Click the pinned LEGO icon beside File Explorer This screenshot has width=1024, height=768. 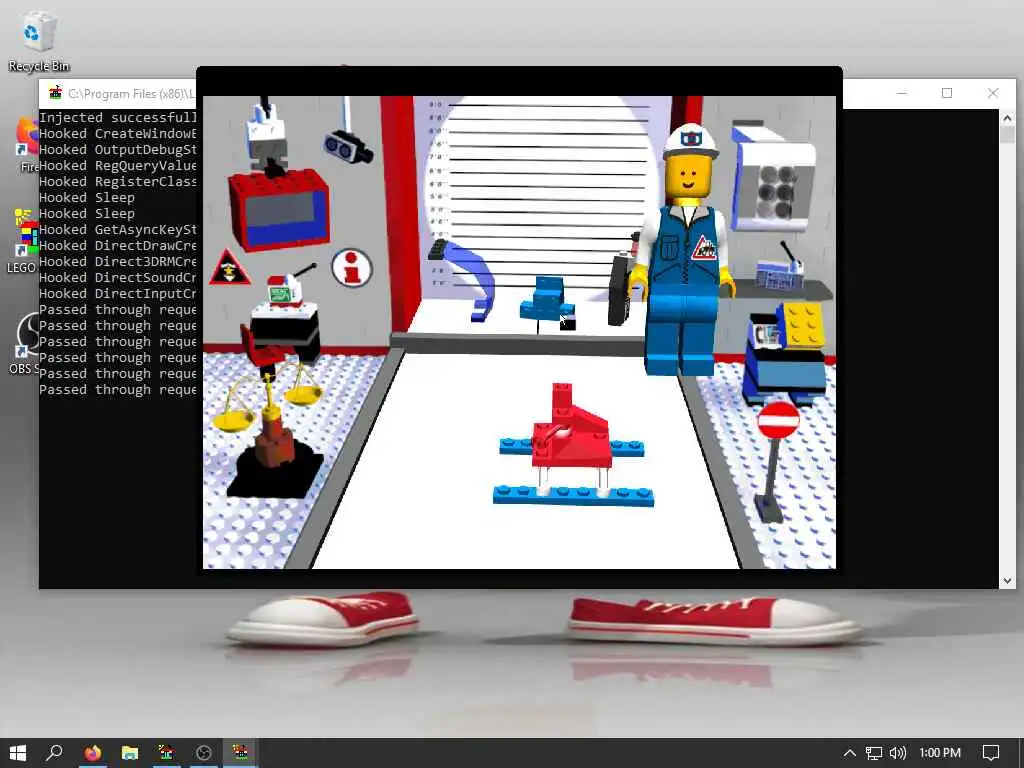click(x=166, y=753)
